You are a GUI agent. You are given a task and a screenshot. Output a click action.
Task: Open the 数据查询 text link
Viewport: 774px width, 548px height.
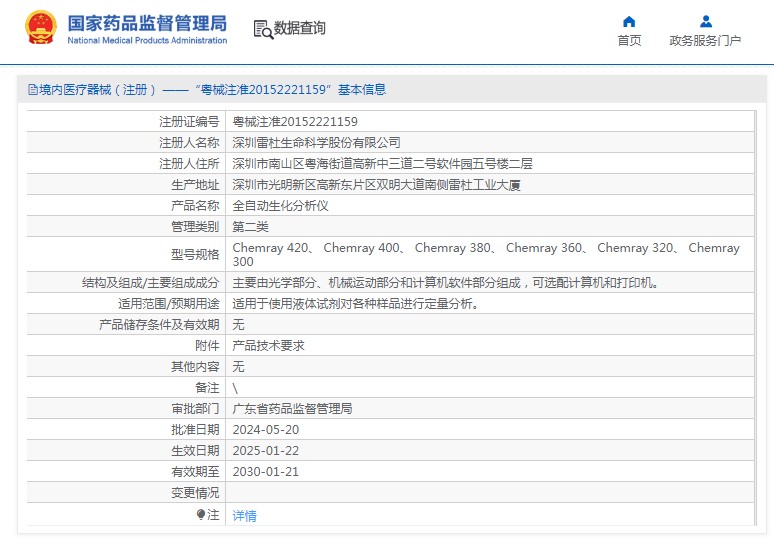[300, 29]
